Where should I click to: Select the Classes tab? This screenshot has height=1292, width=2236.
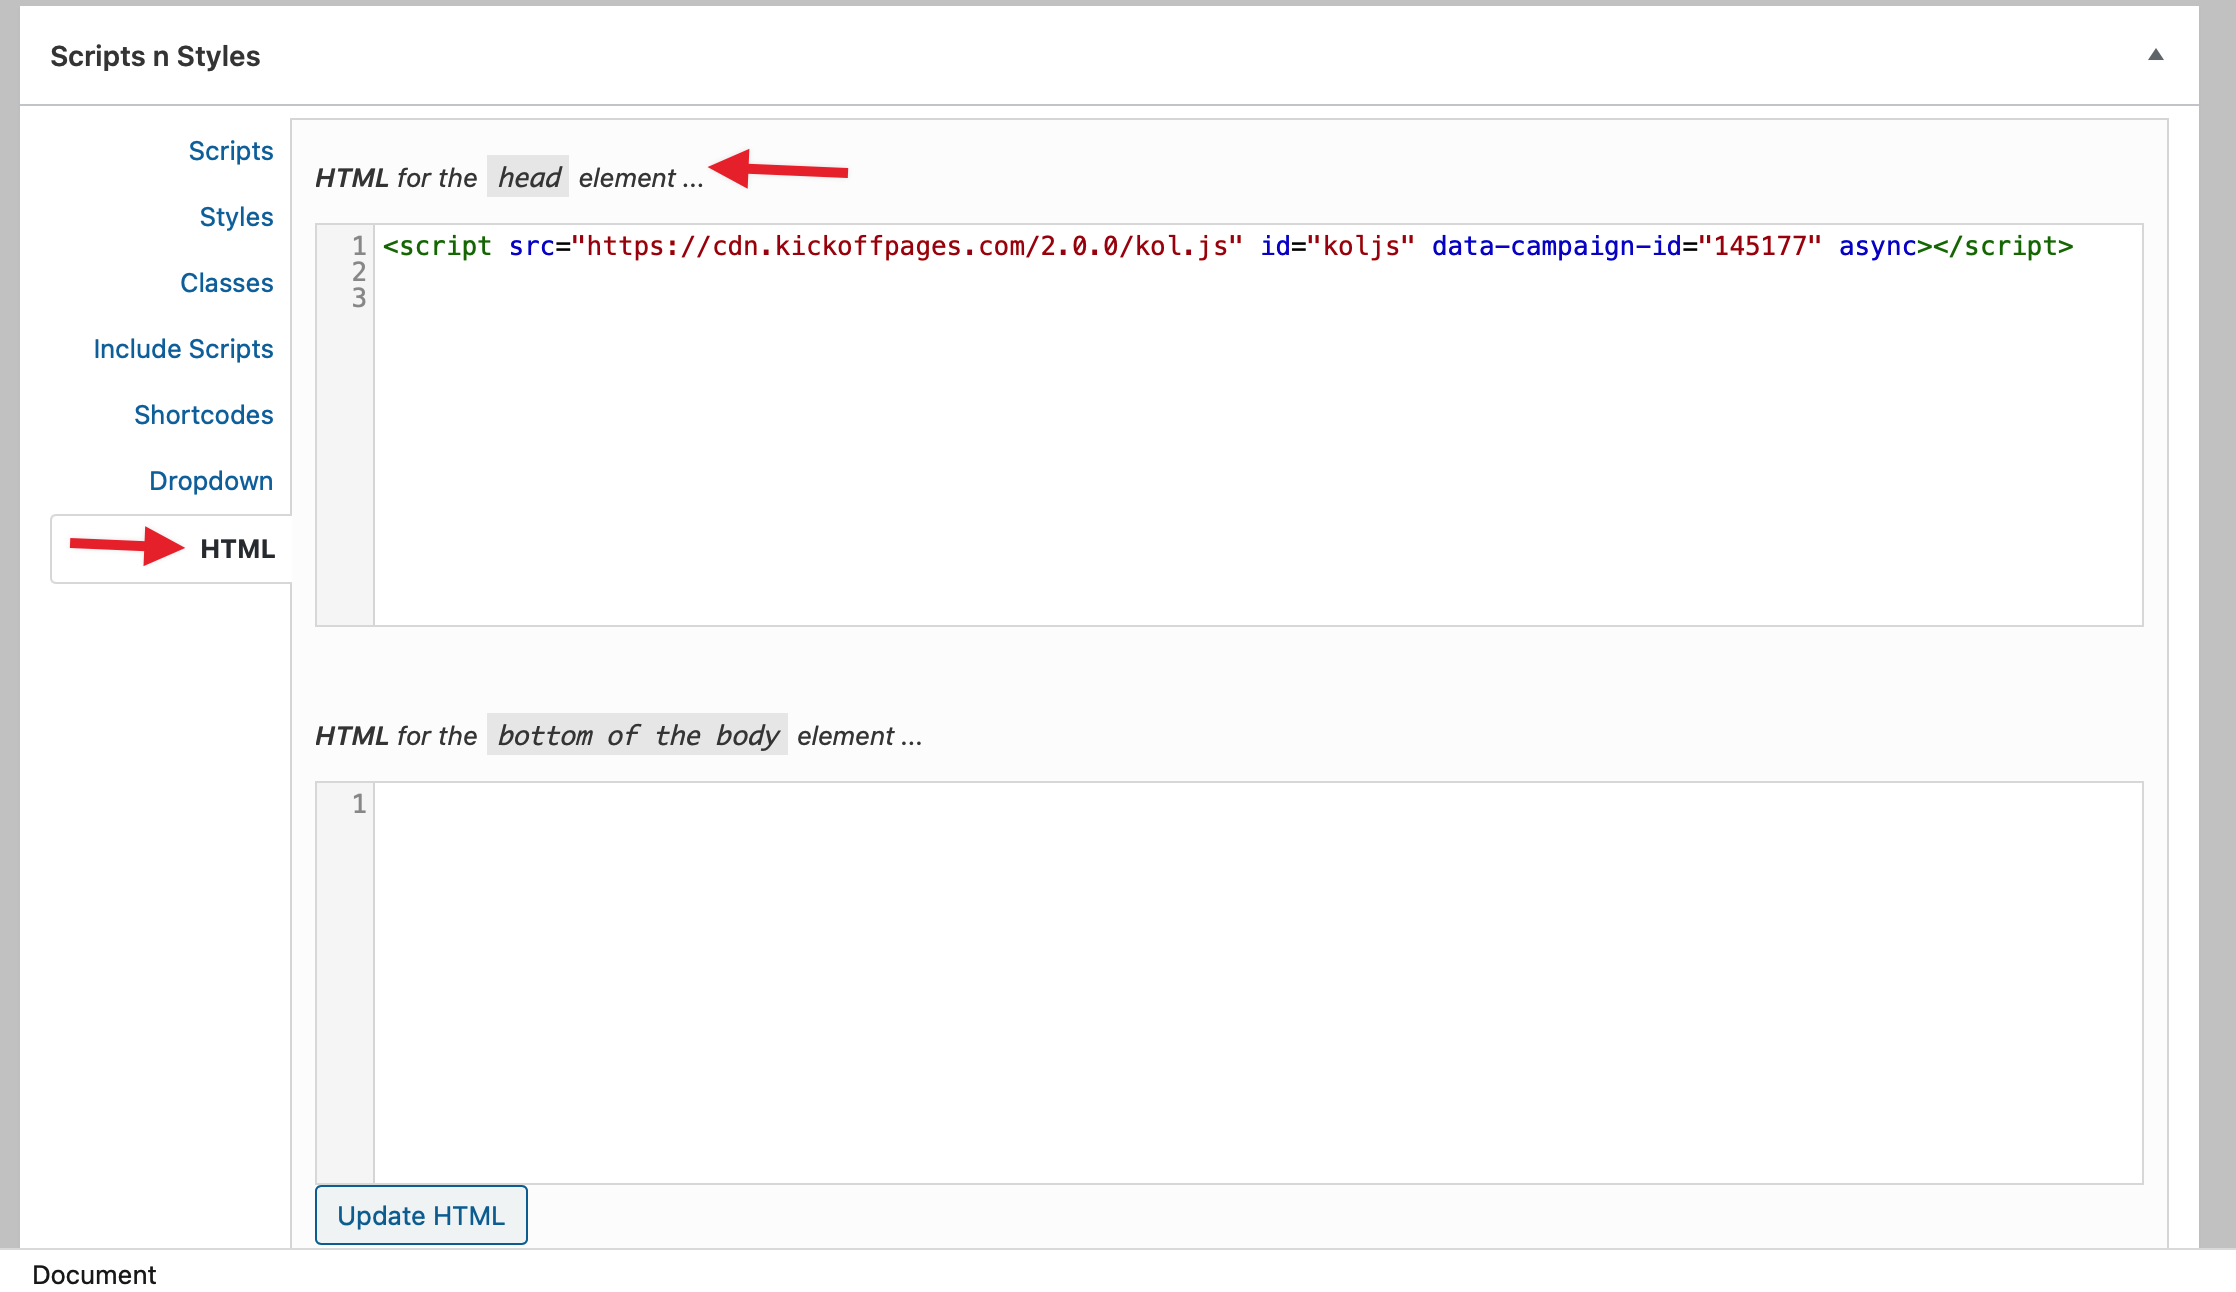(x=227, y=283)
